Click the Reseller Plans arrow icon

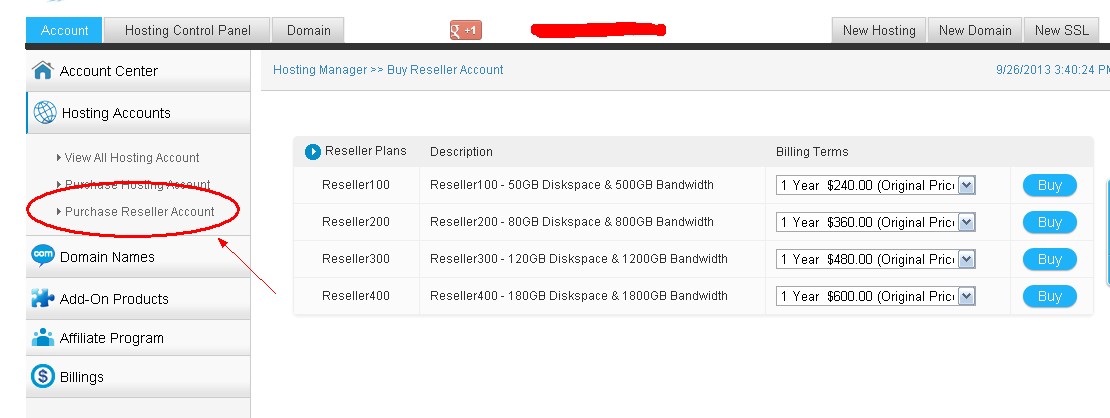313,152
